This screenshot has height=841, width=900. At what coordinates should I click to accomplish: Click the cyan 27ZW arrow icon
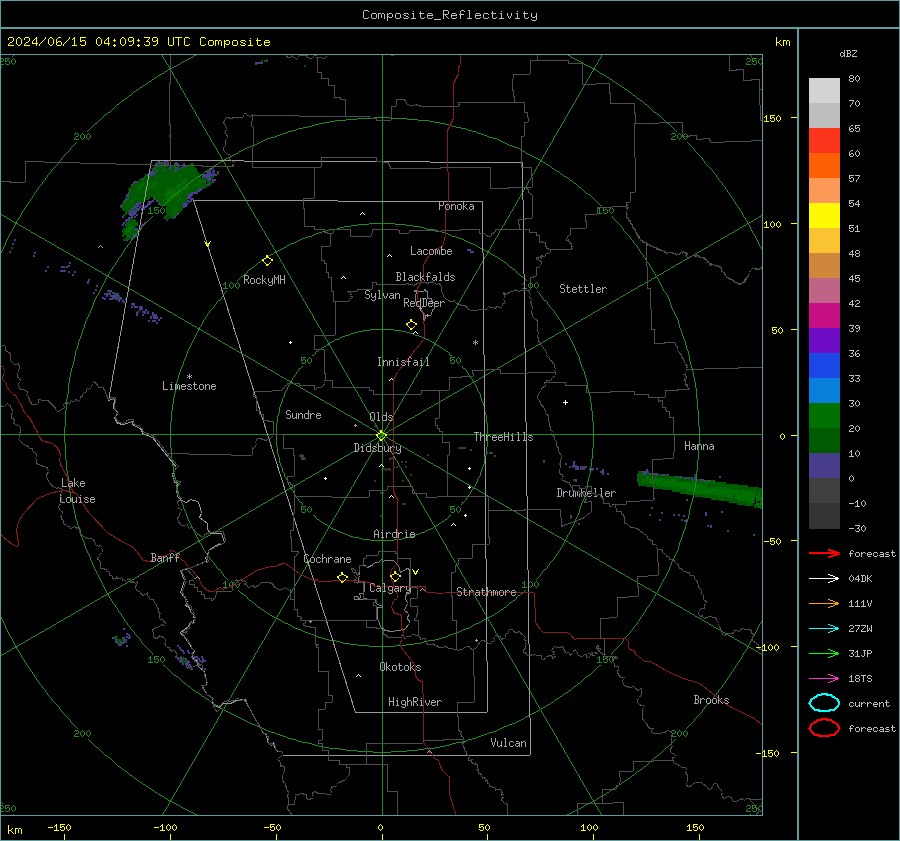pyautogui.click(x=824, y=628)
